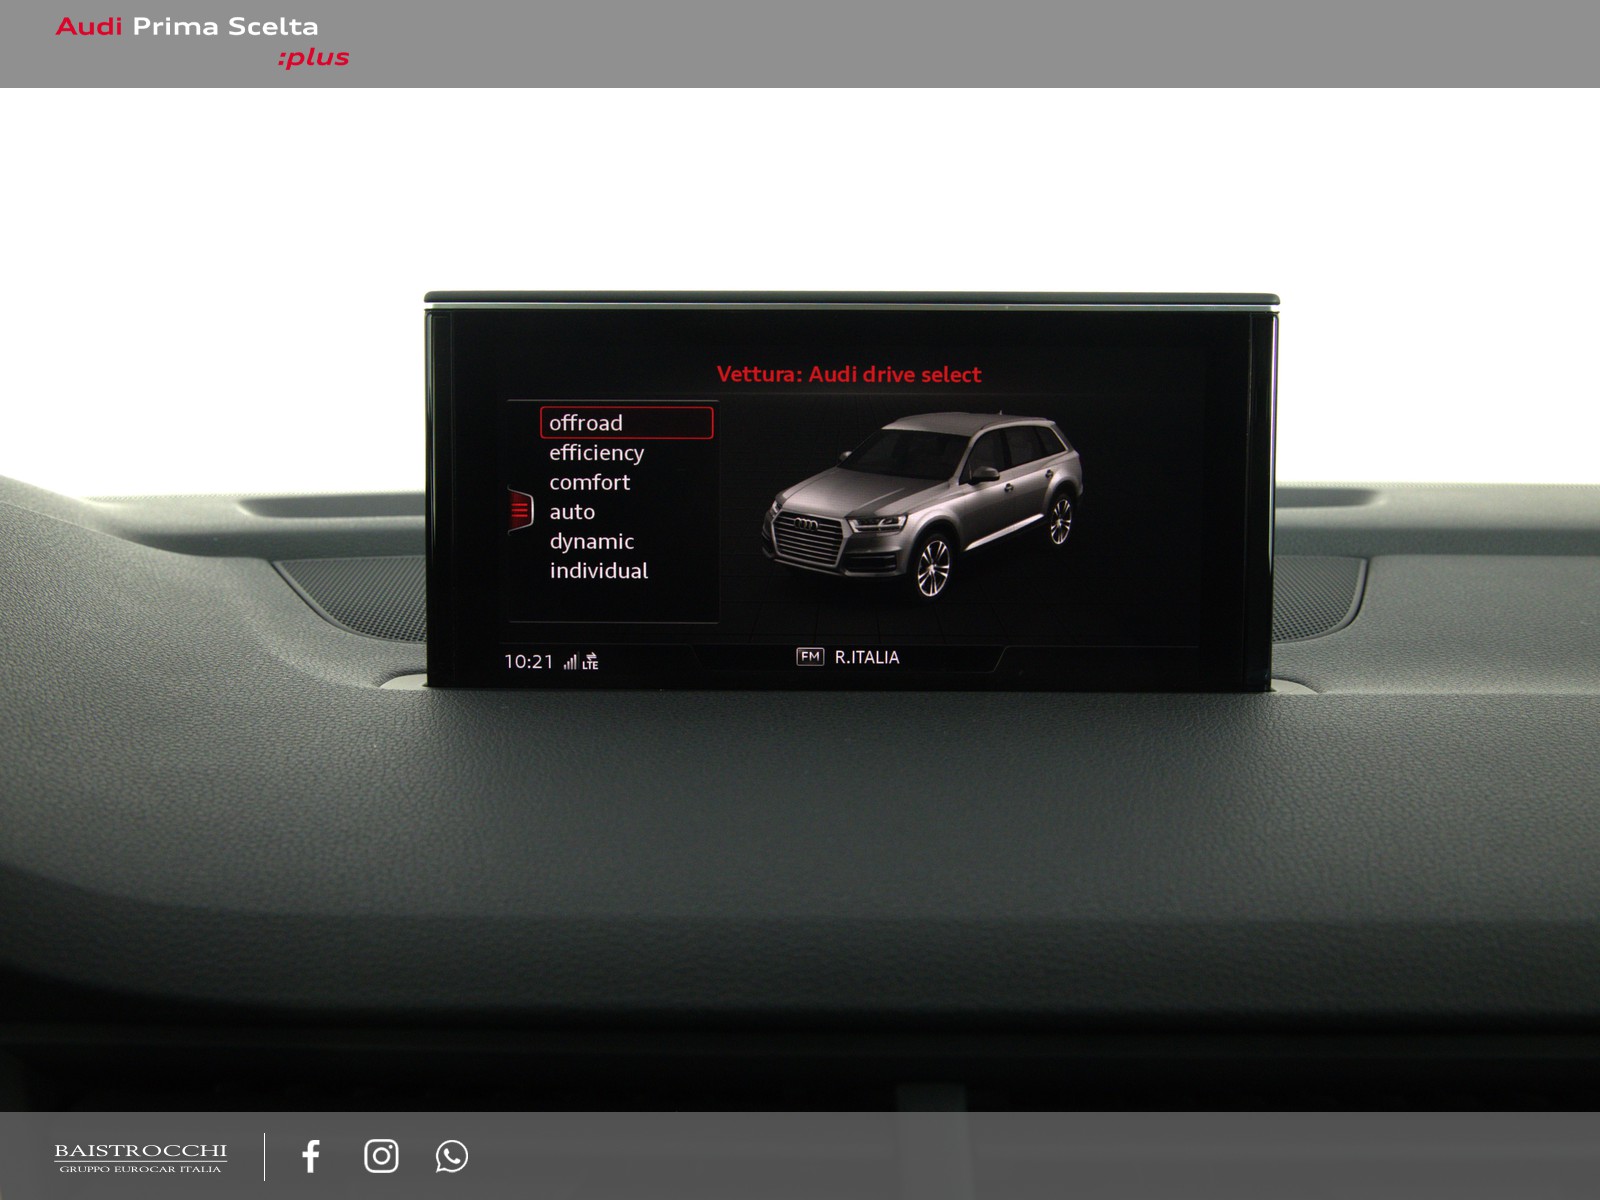Click the LTE data indicator
Viewport: 1600px width, 1200px height.
pos(591,662)
